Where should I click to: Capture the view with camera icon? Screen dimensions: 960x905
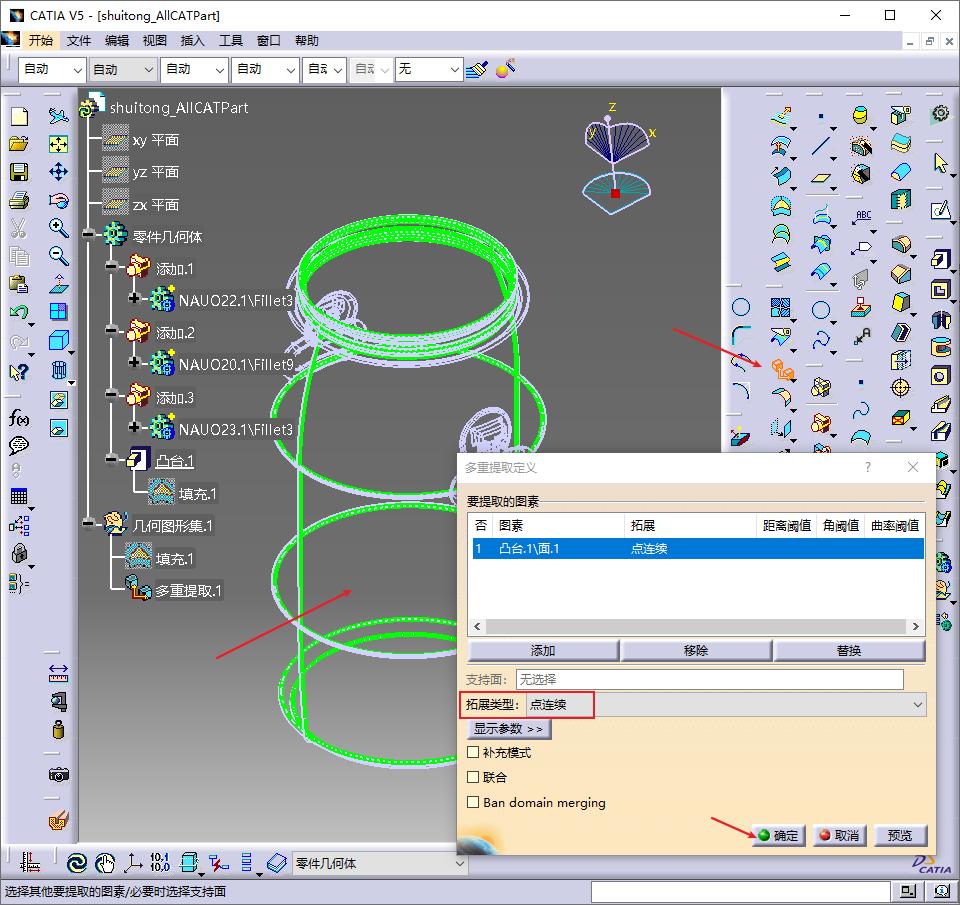58,775
